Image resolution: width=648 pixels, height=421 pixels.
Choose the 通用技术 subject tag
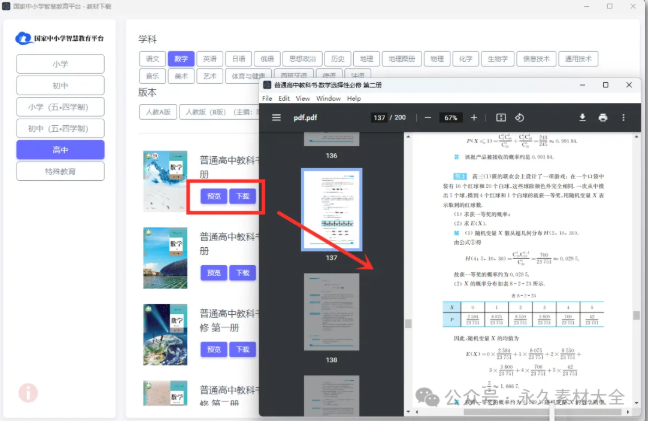(578, 59)
